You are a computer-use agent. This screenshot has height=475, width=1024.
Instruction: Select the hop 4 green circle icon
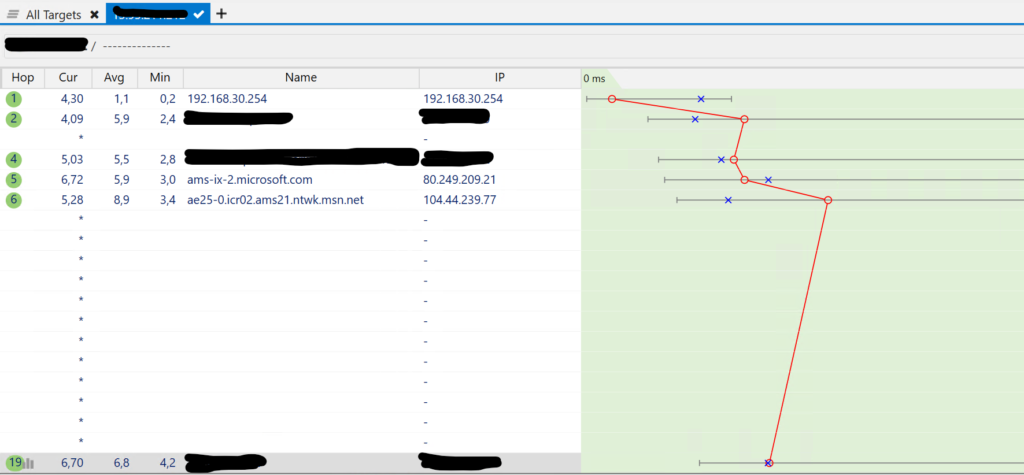[x=13, y=160]
